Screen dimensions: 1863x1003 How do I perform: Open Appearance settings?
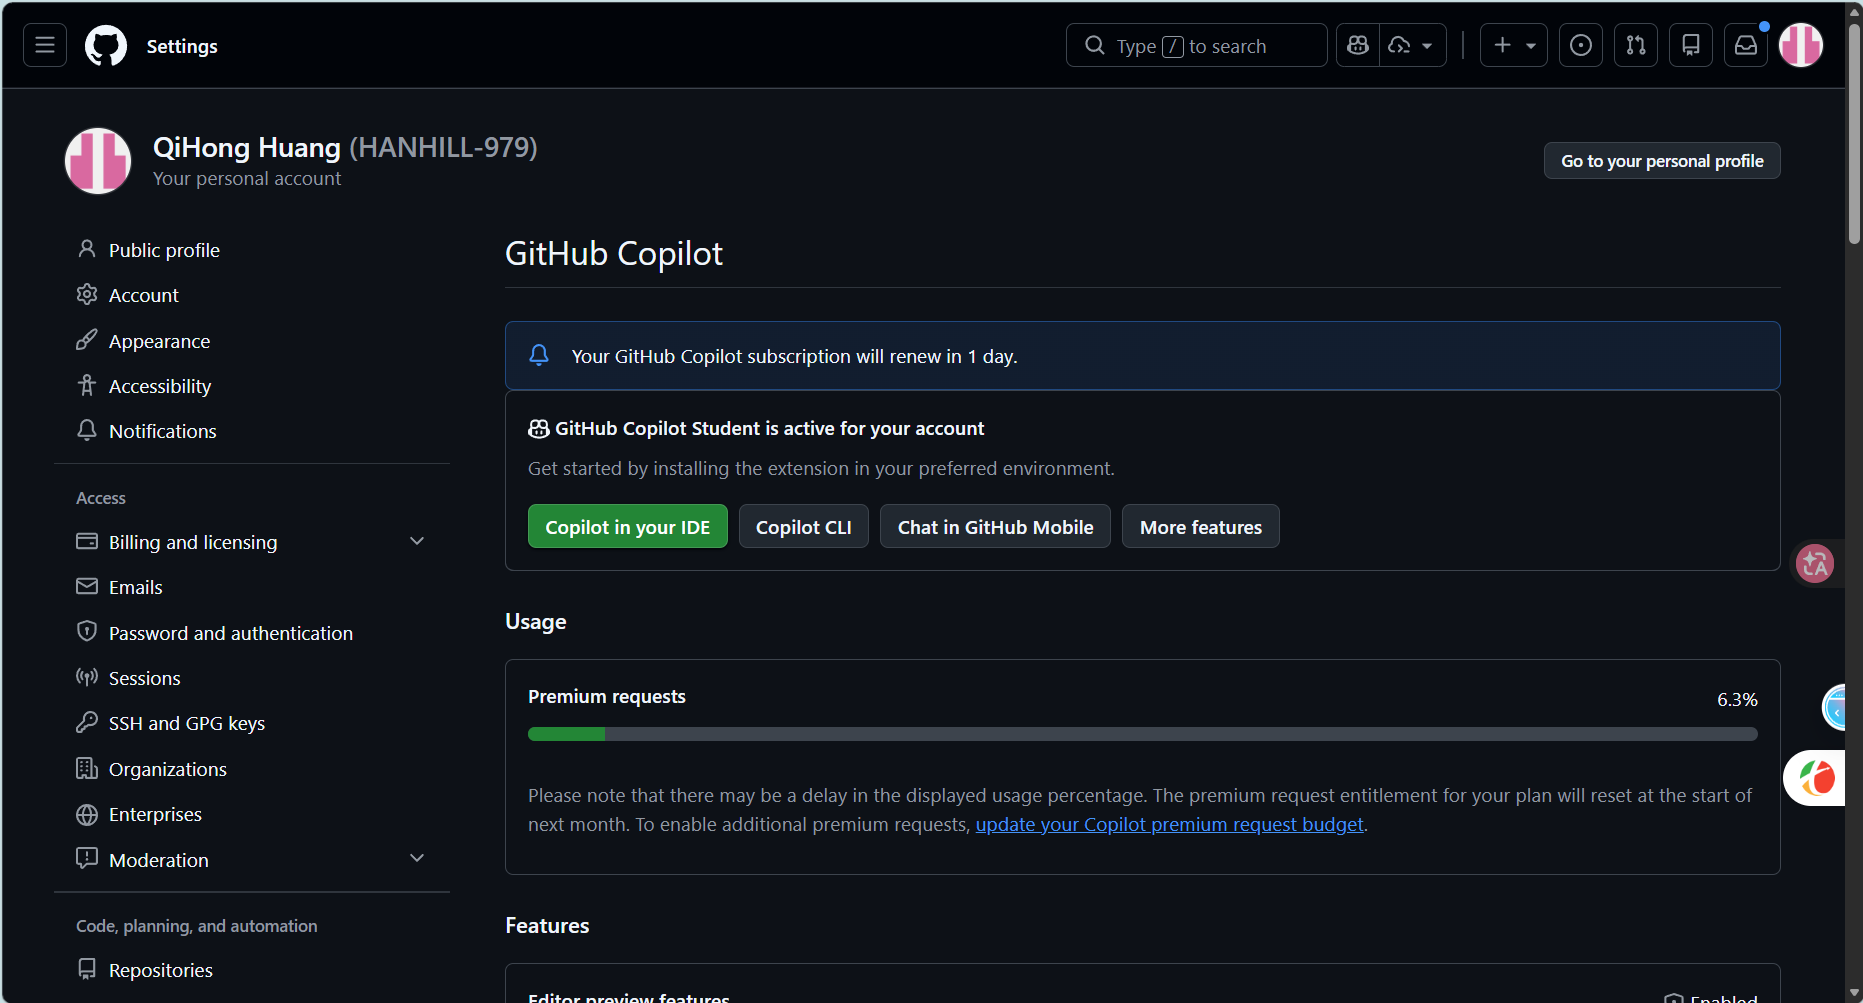tap(159, 341)
